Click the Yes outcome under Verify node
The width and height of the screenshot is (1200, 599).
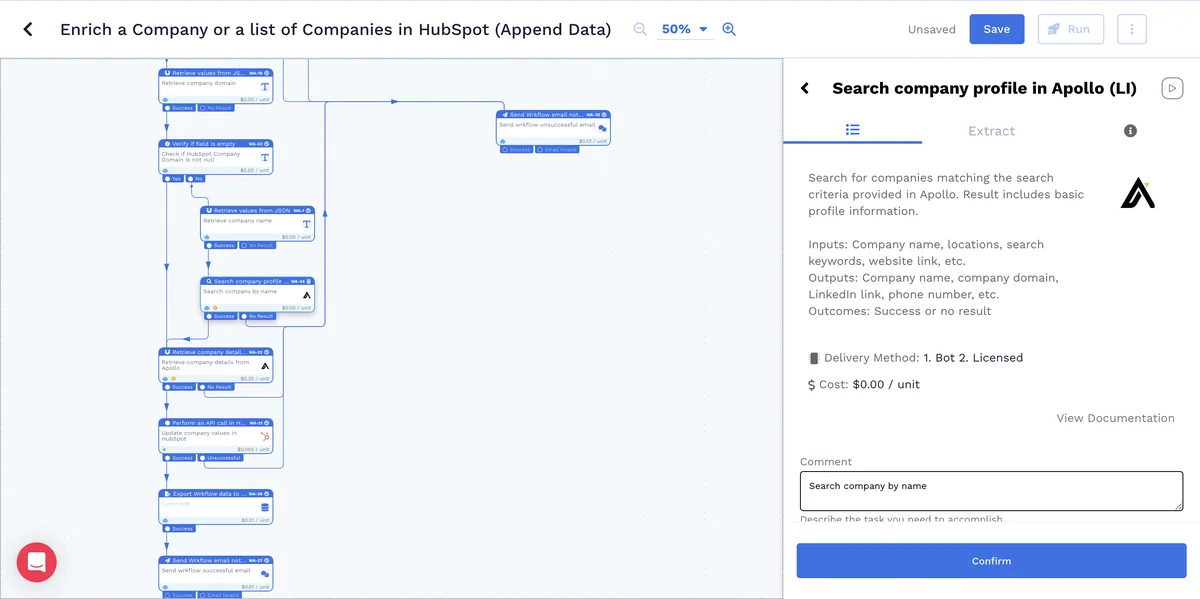[x=174, y=178]
